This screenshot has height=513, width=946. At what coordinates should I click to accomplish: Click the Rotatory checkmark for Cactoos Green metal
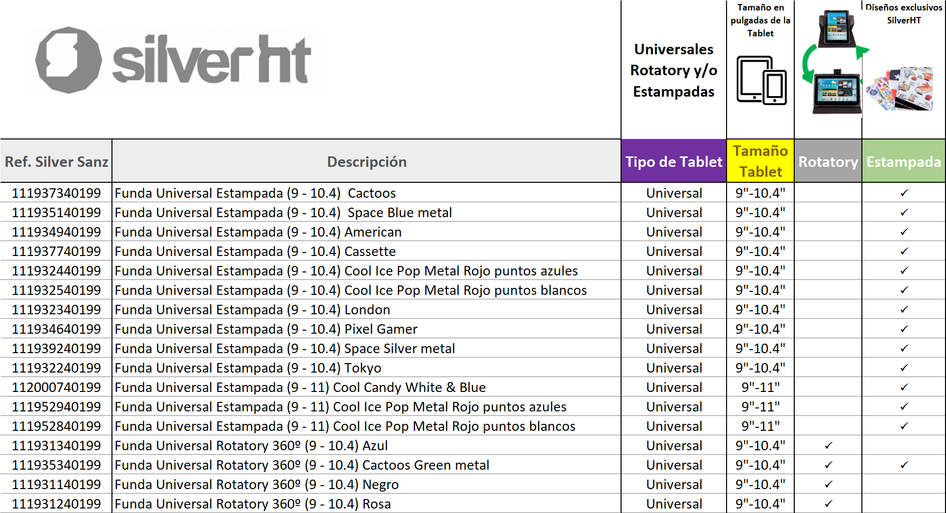coord(828,465)
